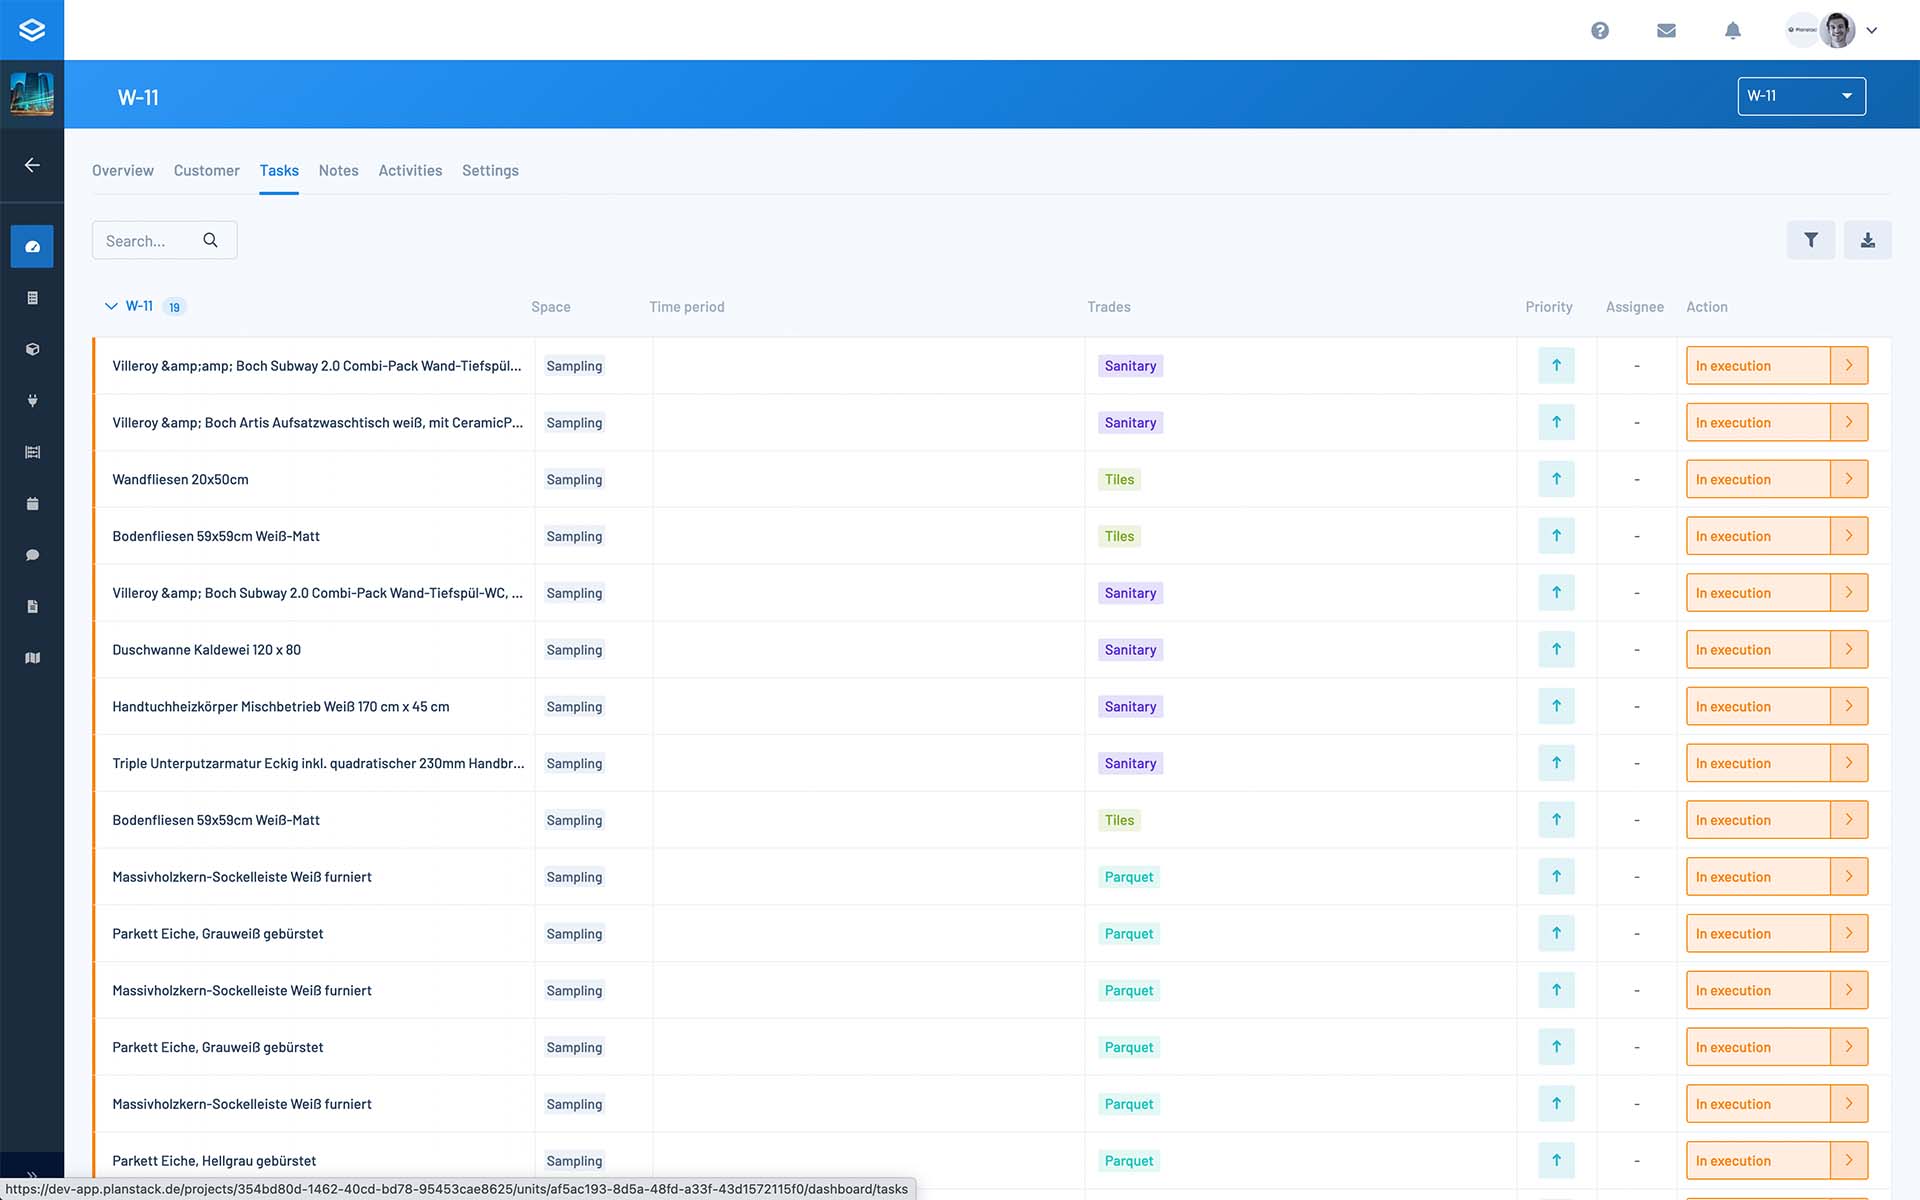The height and width of the screenshot is (1200, 1920).
Task: Open the 3D package icon in the sidebar
Action: click(x=32, y=350)
